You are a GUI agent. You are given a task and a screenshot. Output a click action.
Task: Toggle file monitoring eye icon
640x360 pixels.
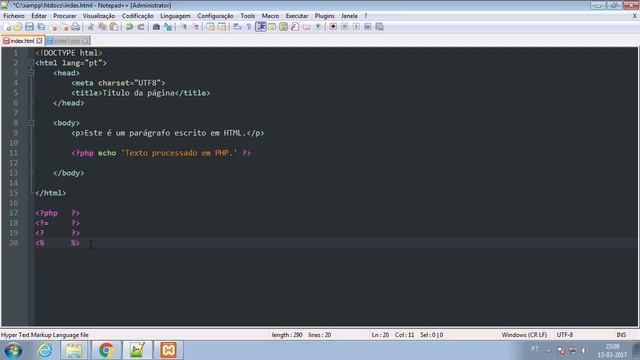click(x=318, y=27)
